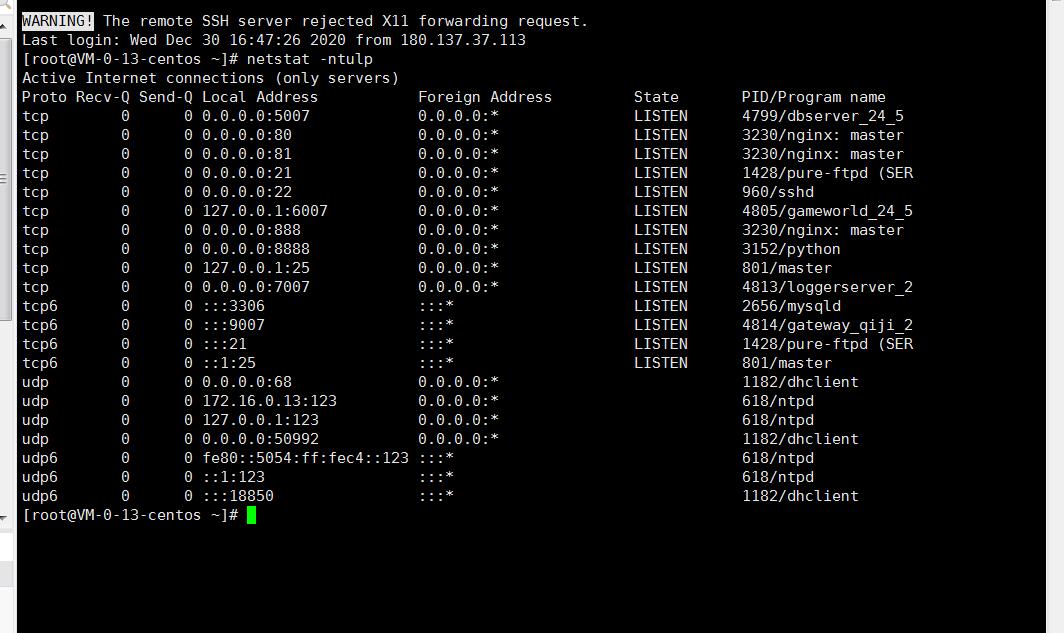1064x633 pixels.
Task: Click the 960/sshd process entry
Action: 777,192
